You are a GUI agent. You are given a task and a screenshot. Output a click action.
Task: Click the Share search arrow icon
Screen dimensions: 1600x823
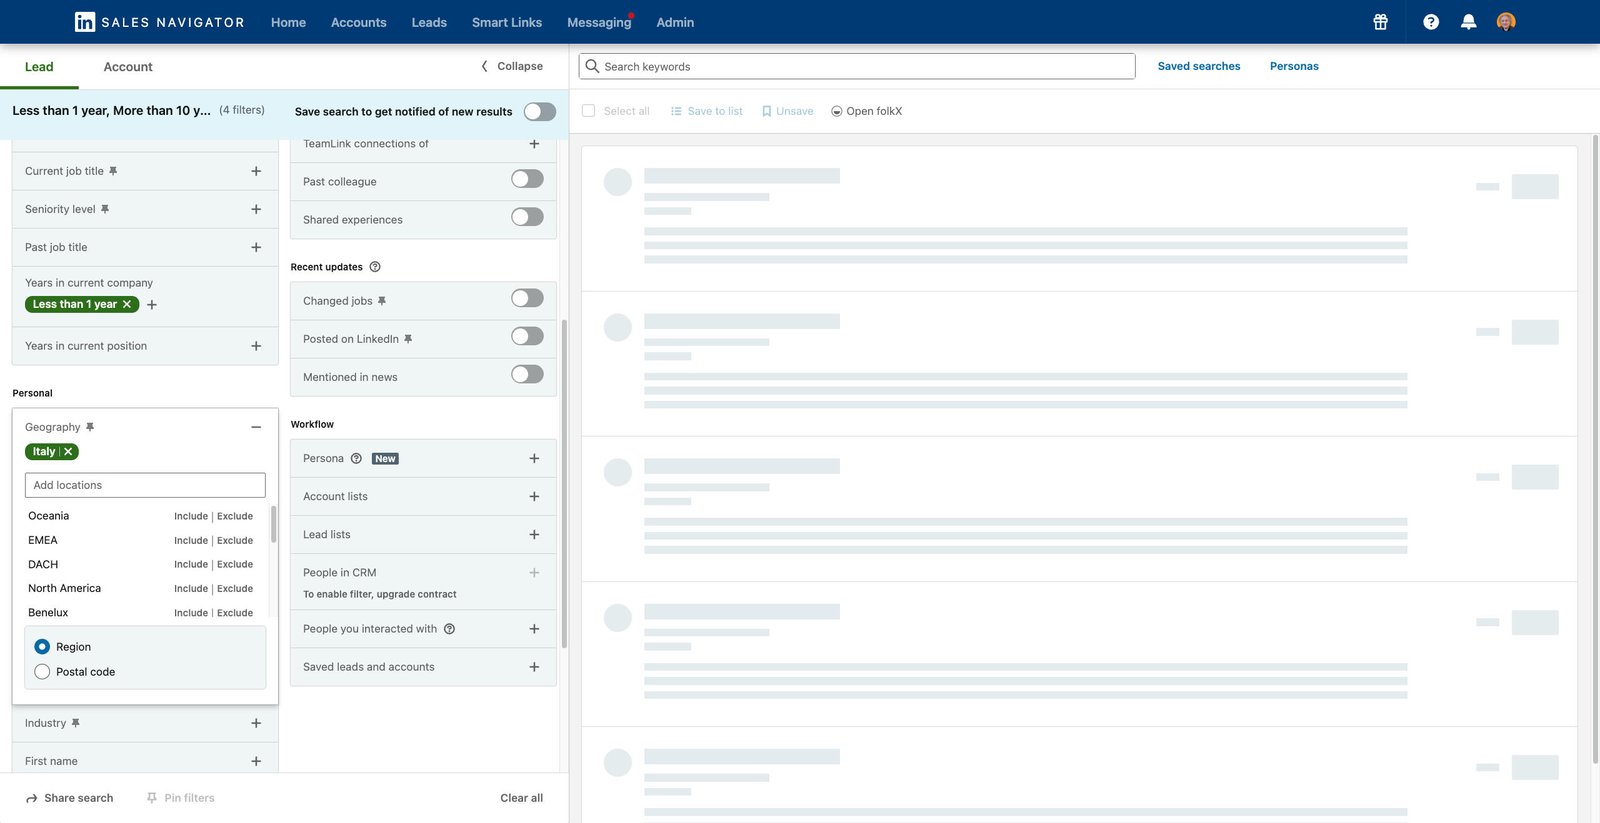[32, 798]
